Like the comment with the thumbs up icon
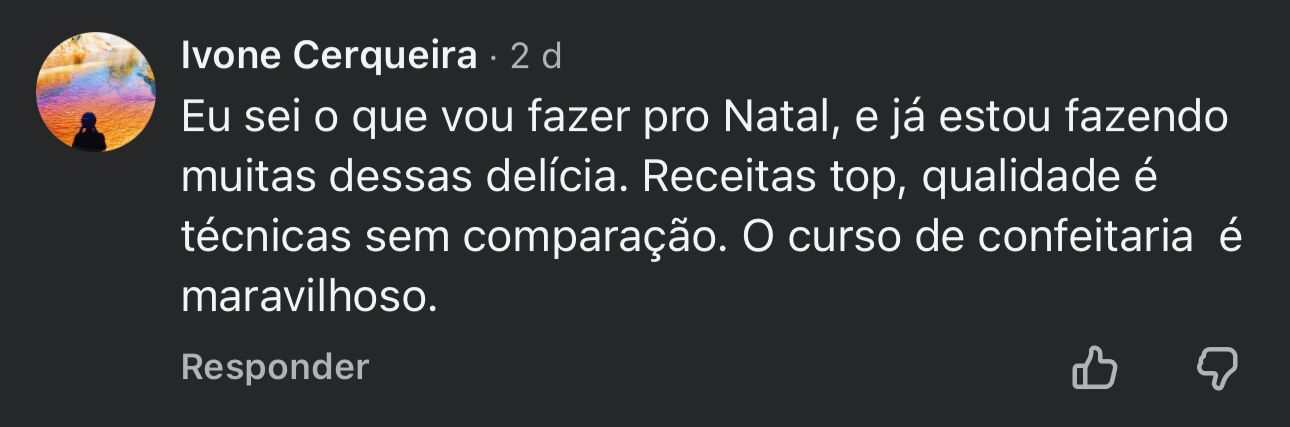 click(x=1094, y=368)
